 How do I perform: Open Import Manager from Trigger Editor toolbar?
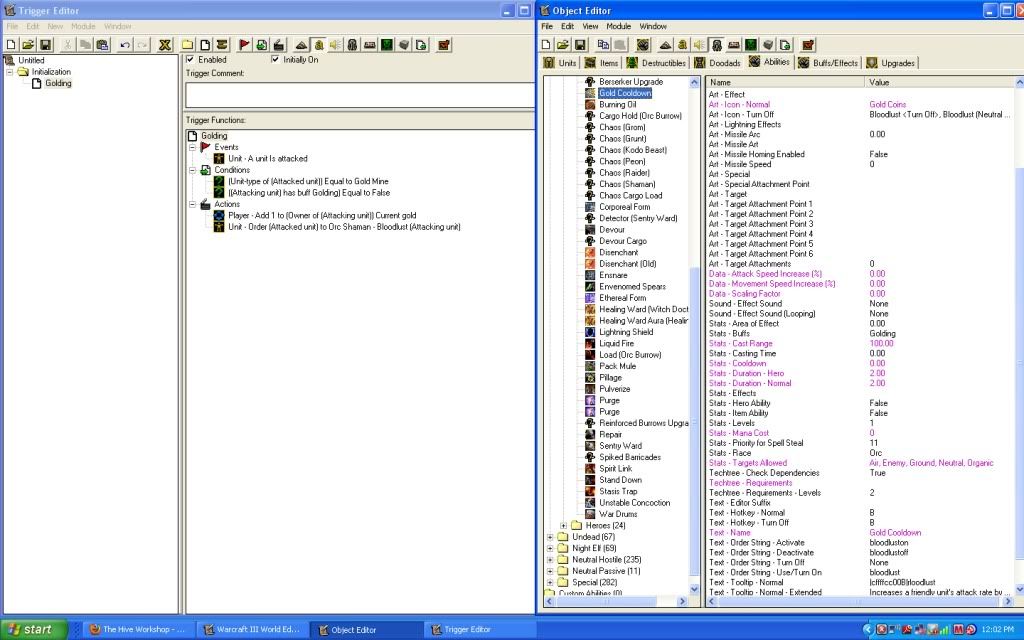421,44
